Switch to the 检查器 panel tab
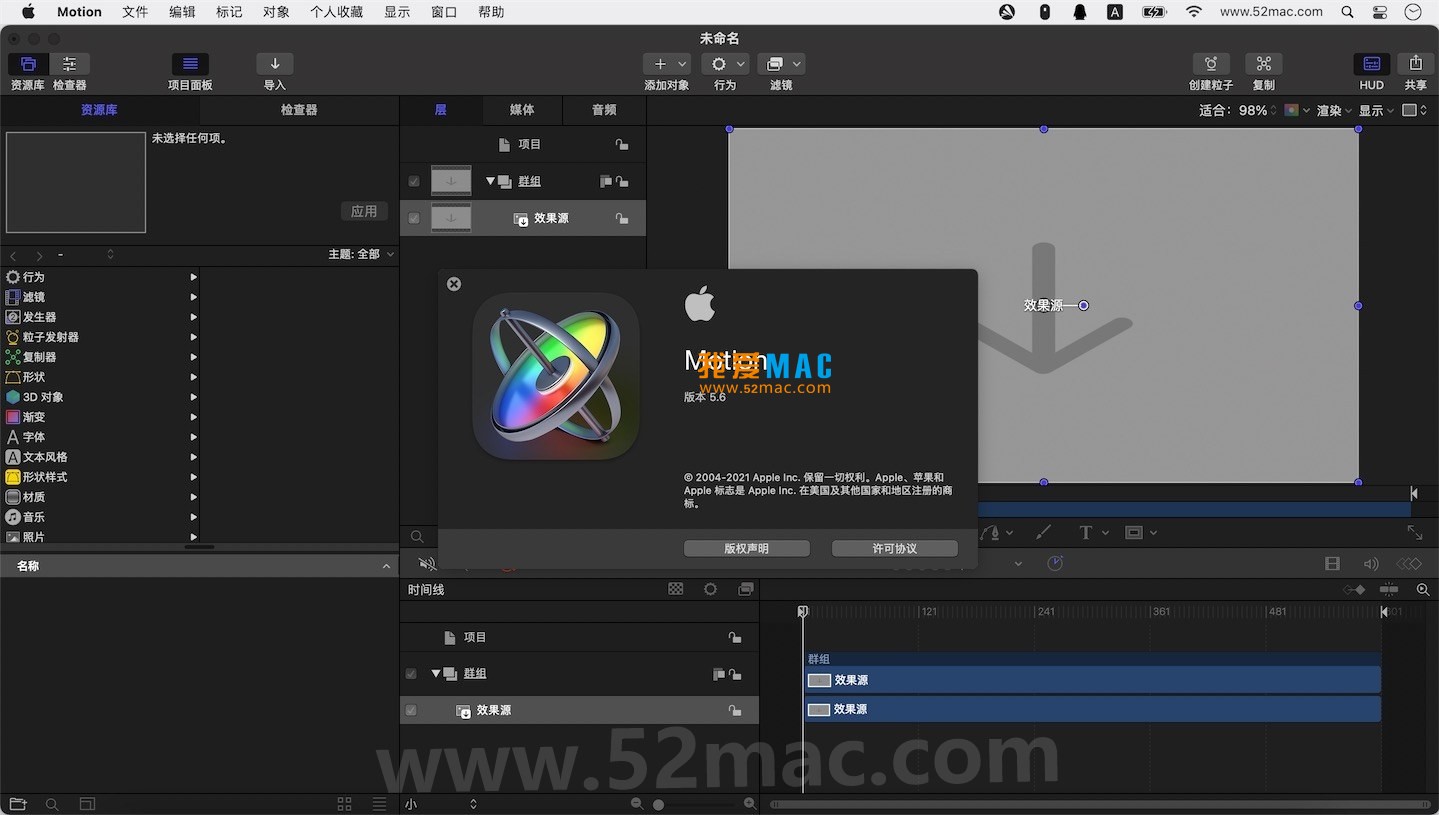The width and height of the screenshot is (1439, 815). (299, 110)
